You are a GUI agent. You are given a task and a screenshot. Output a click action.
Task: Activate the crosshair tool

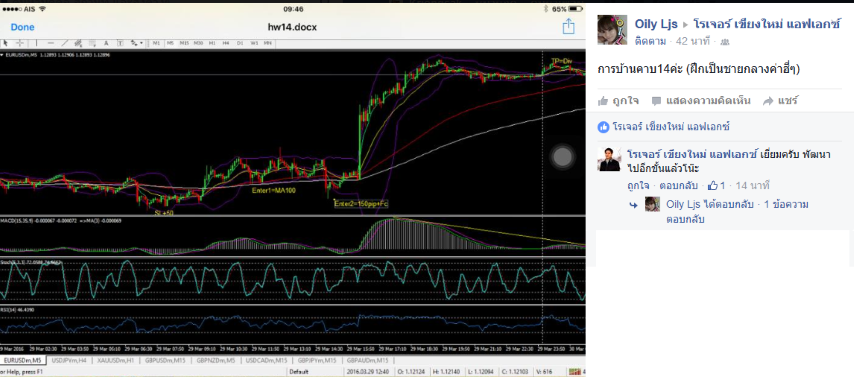point(20,43)
